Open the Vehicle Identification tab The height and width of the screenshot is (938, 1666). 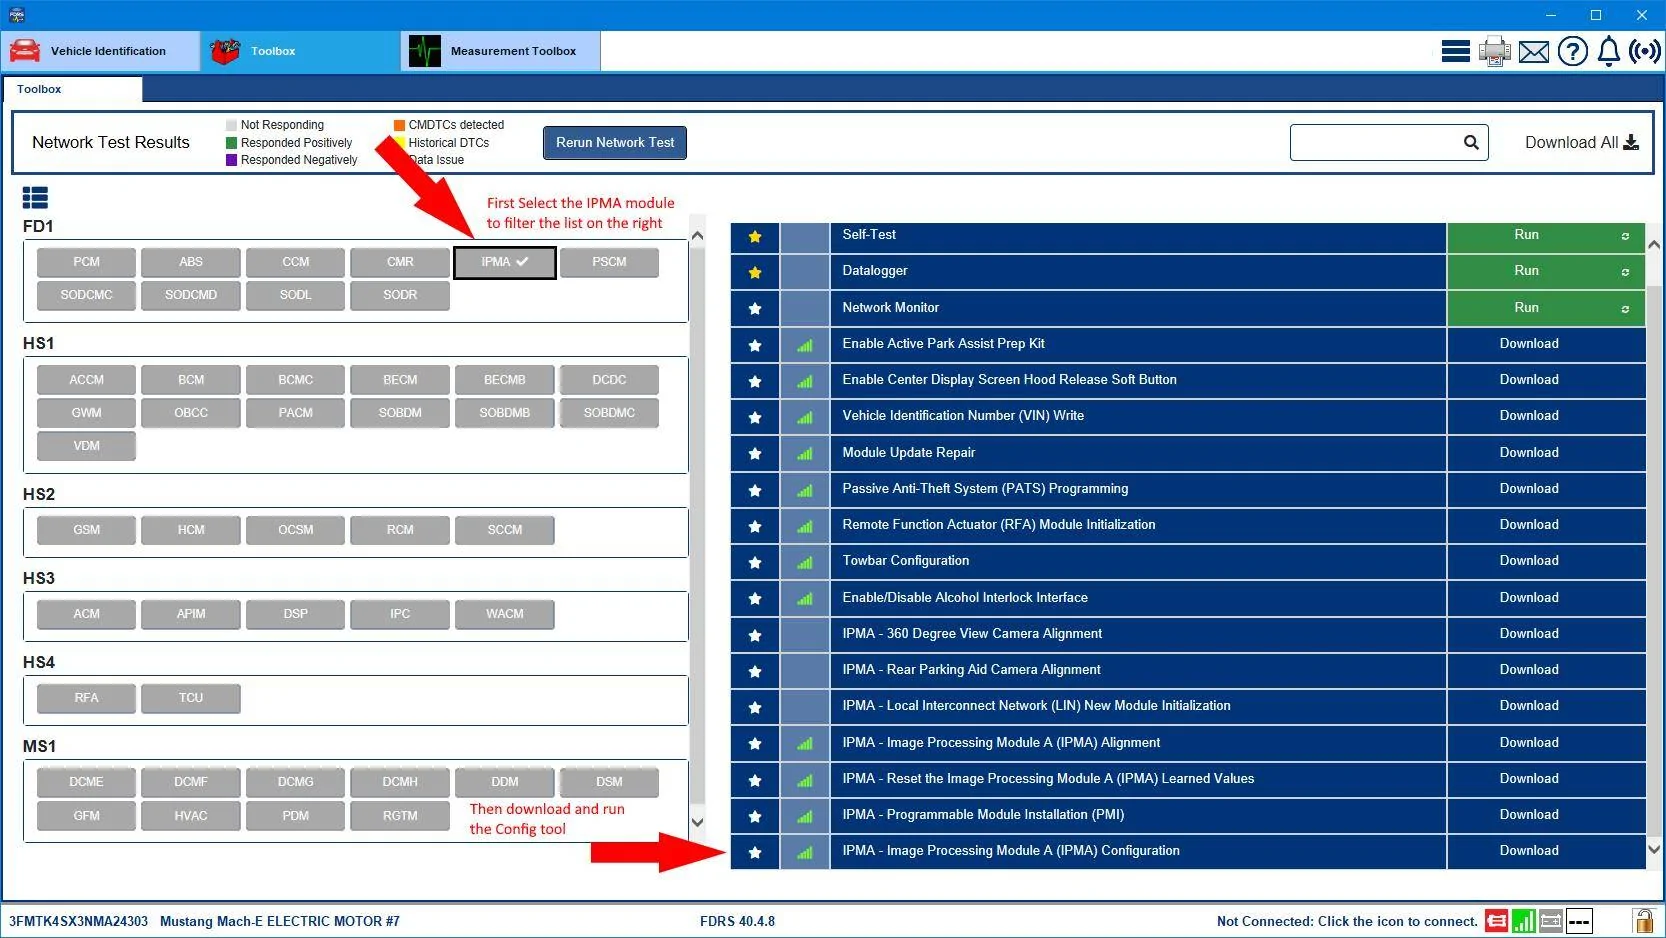(101, 51)
